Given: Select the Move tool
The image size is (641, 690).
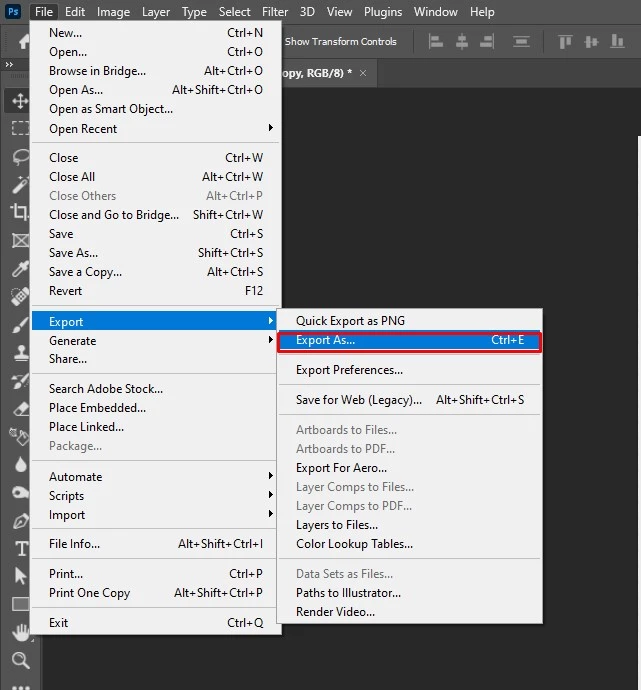Looking at the screenshot, I should [x=20, y=101].
